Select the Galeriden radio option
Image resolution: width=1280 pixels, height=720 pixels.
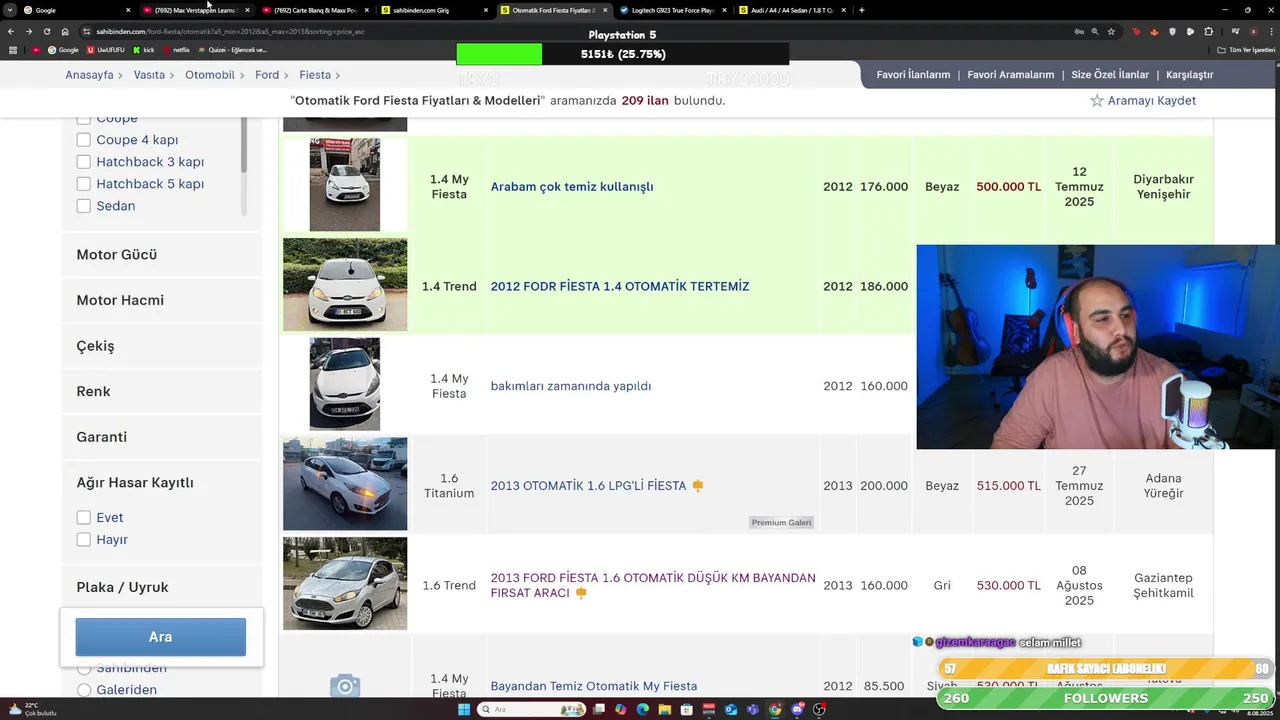(84, 690)
